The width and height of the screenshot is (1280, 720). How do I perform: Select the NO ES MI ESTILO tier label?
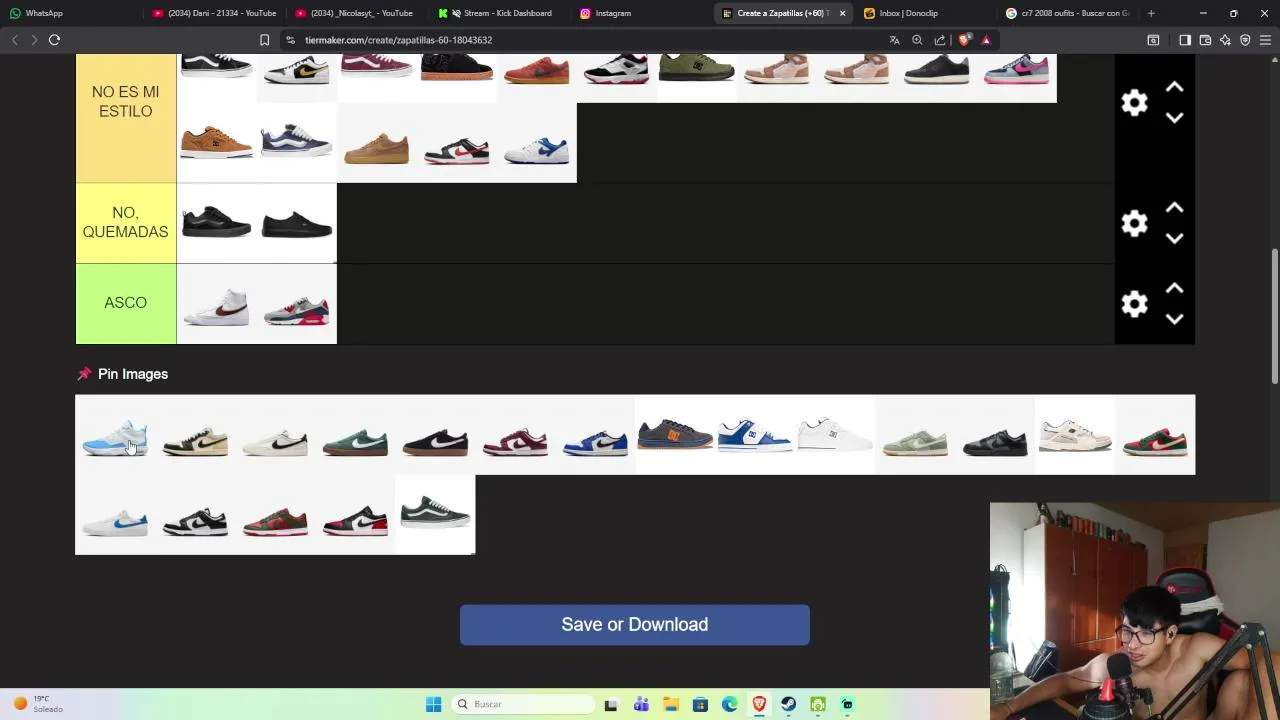(126, 102)
